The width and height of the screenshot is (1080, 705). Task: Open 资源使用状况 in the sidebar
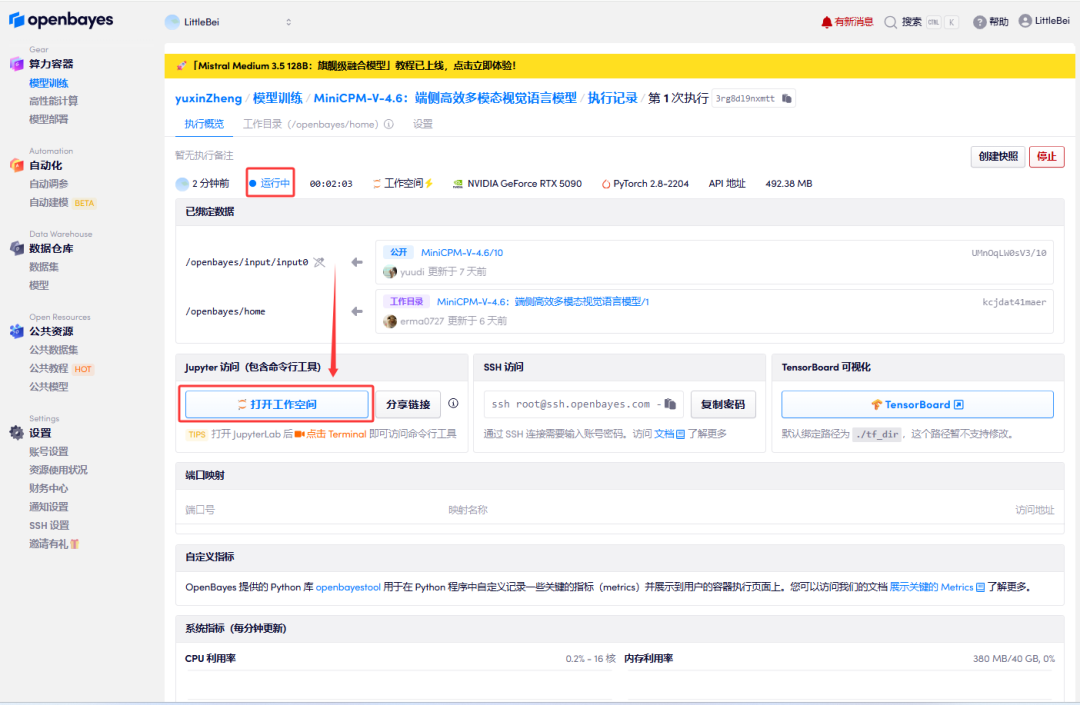pos(59,470)
